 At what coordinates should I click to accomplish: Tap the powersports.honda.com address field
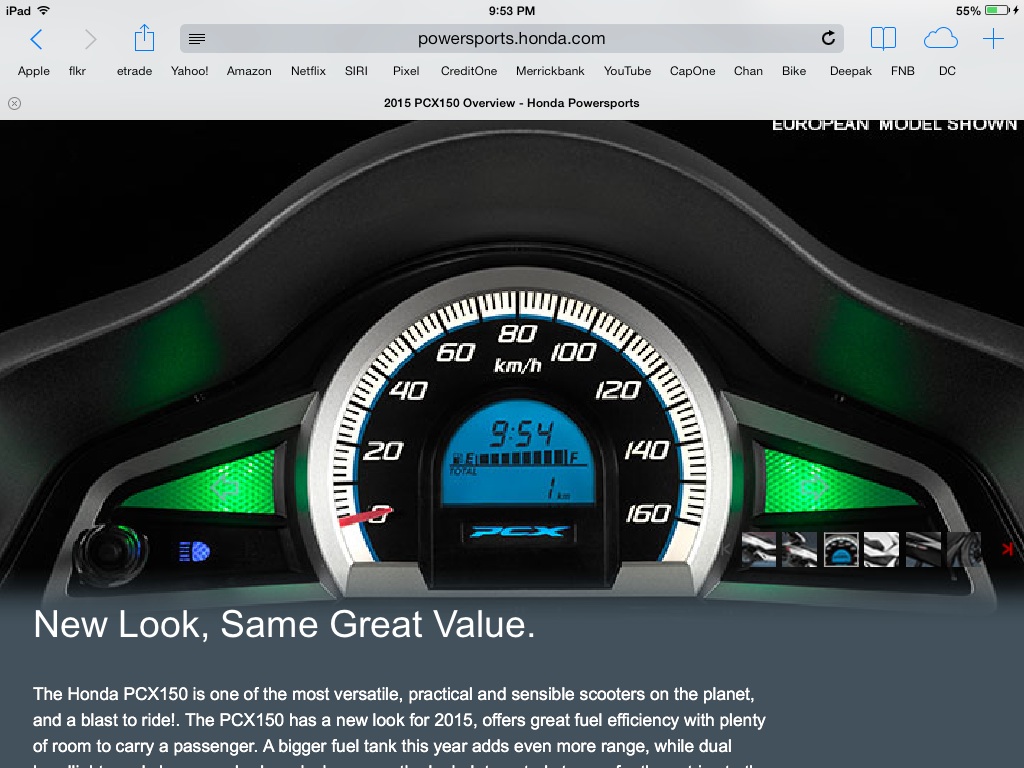click(x=511, y=39)
